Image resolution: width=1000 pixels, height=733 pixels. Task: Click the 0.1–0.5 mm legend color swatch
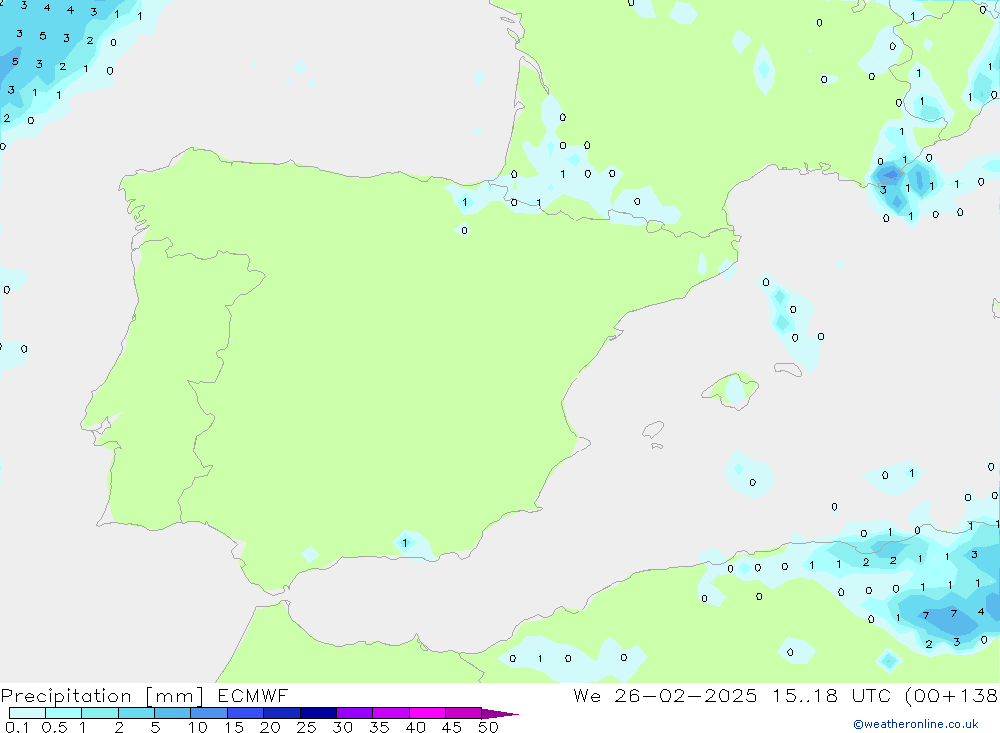tap(27, 713)
